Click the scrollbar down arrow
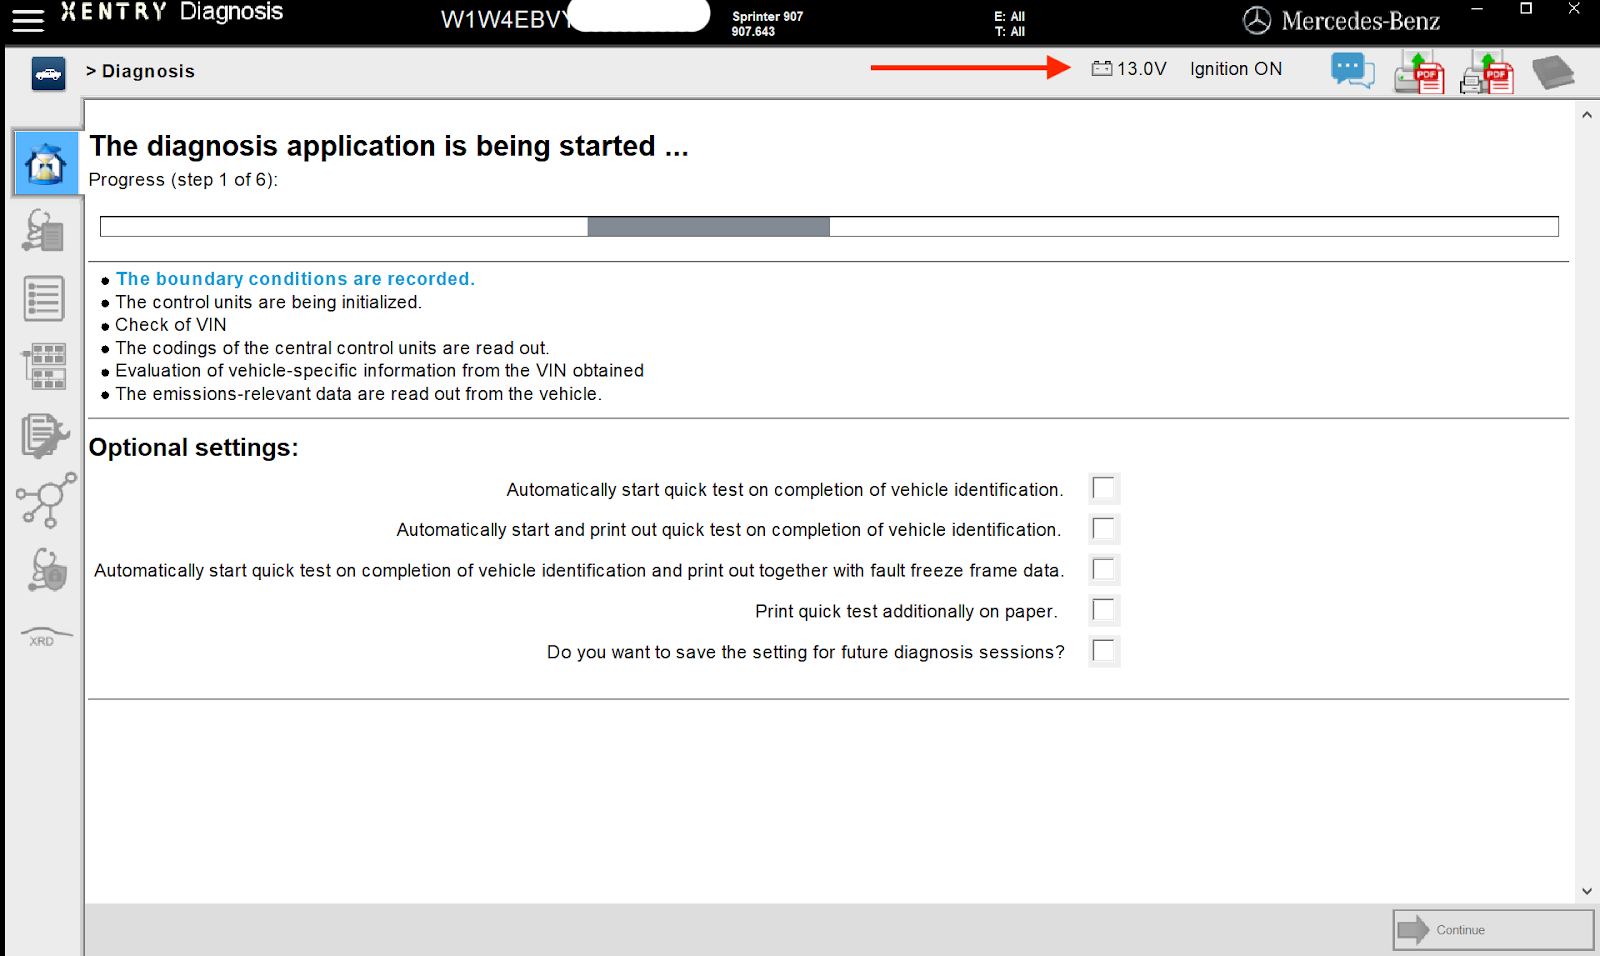 coord(1586,891)
